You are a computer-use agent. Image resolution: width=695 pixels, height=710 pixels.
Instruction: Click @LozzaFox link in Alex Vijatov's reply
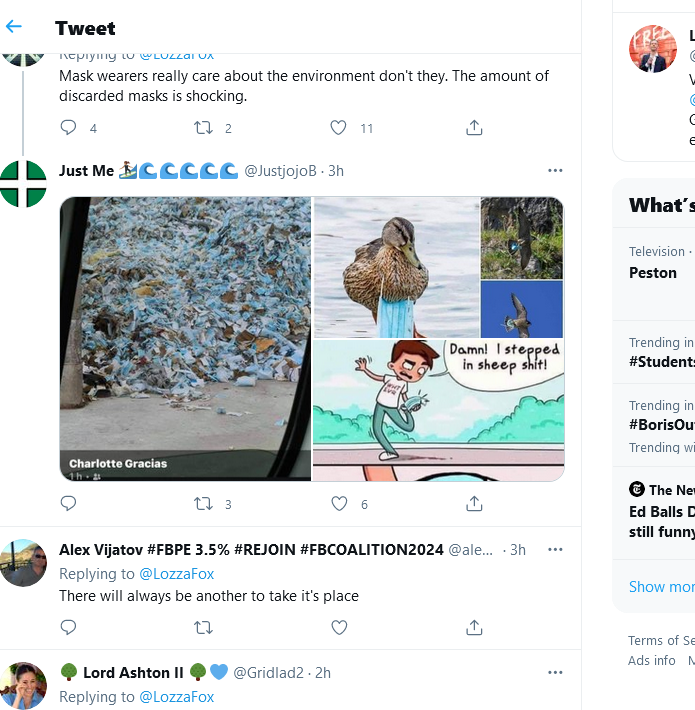click(176, 574)
